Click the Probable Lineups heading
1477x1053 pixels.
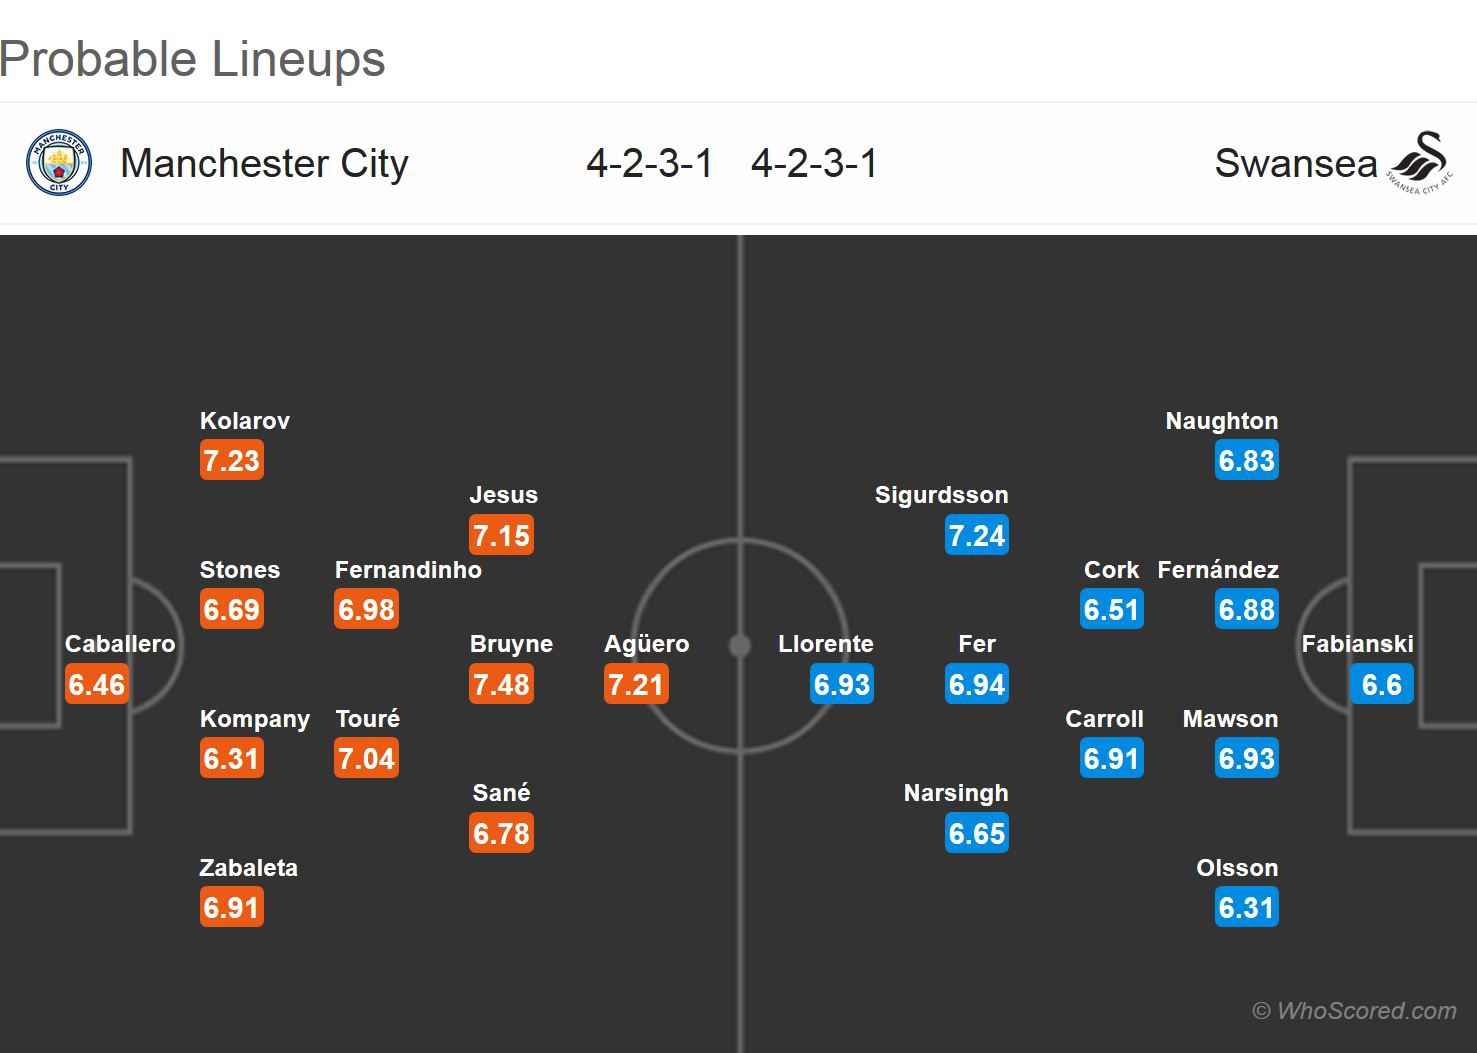(193, 59)
